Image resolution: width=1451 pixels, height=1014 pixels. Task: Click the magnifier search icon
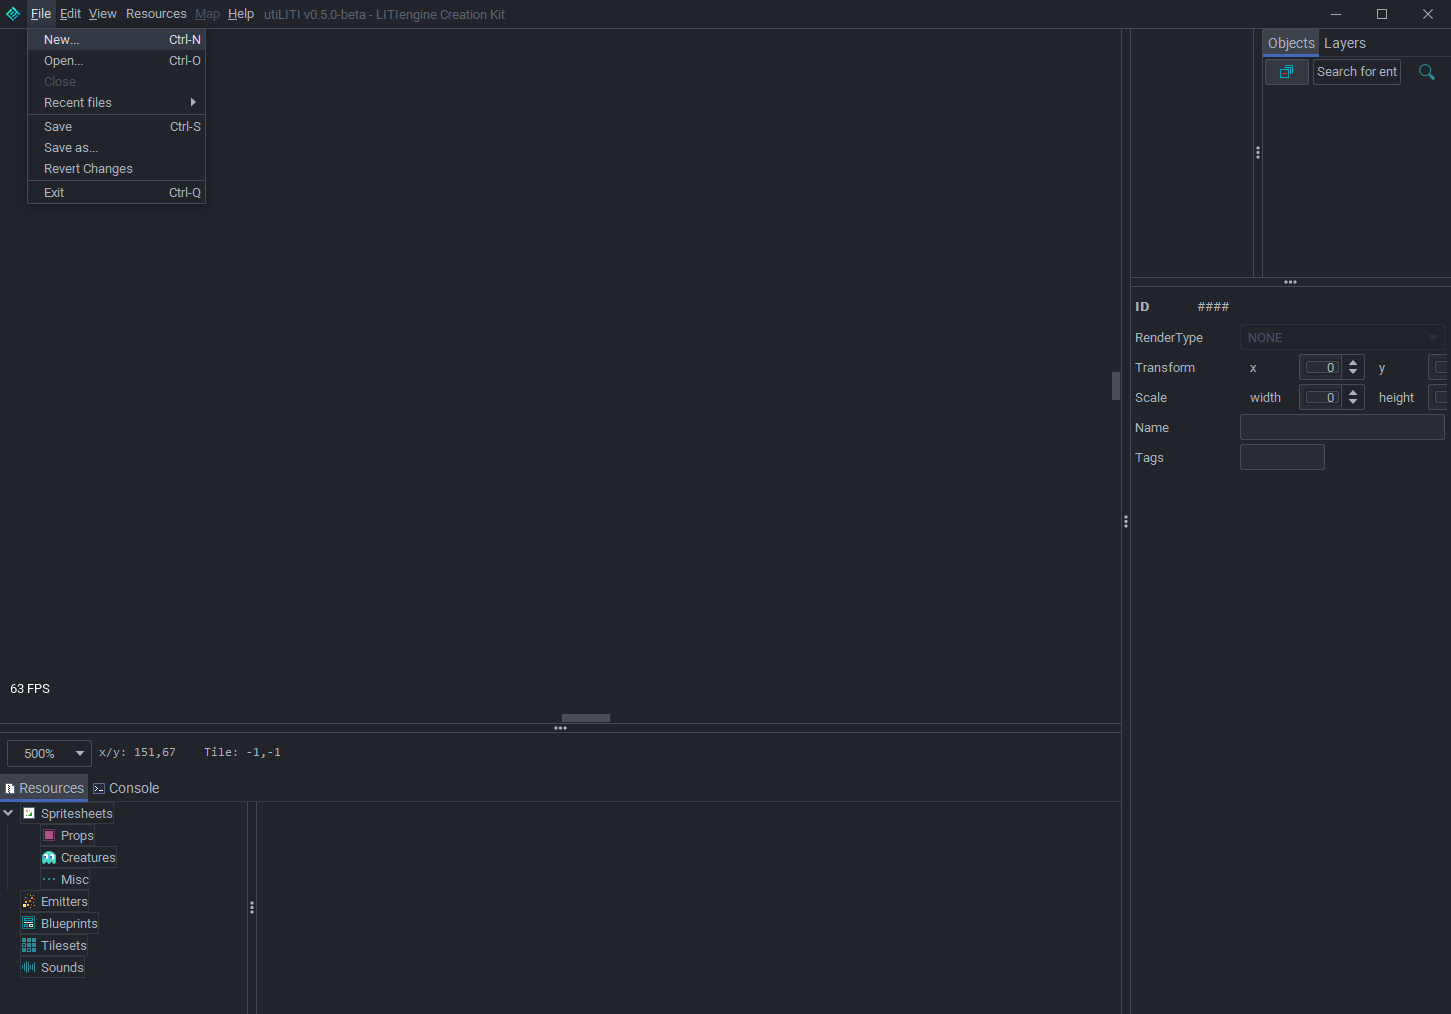[x=1427, y=72]
